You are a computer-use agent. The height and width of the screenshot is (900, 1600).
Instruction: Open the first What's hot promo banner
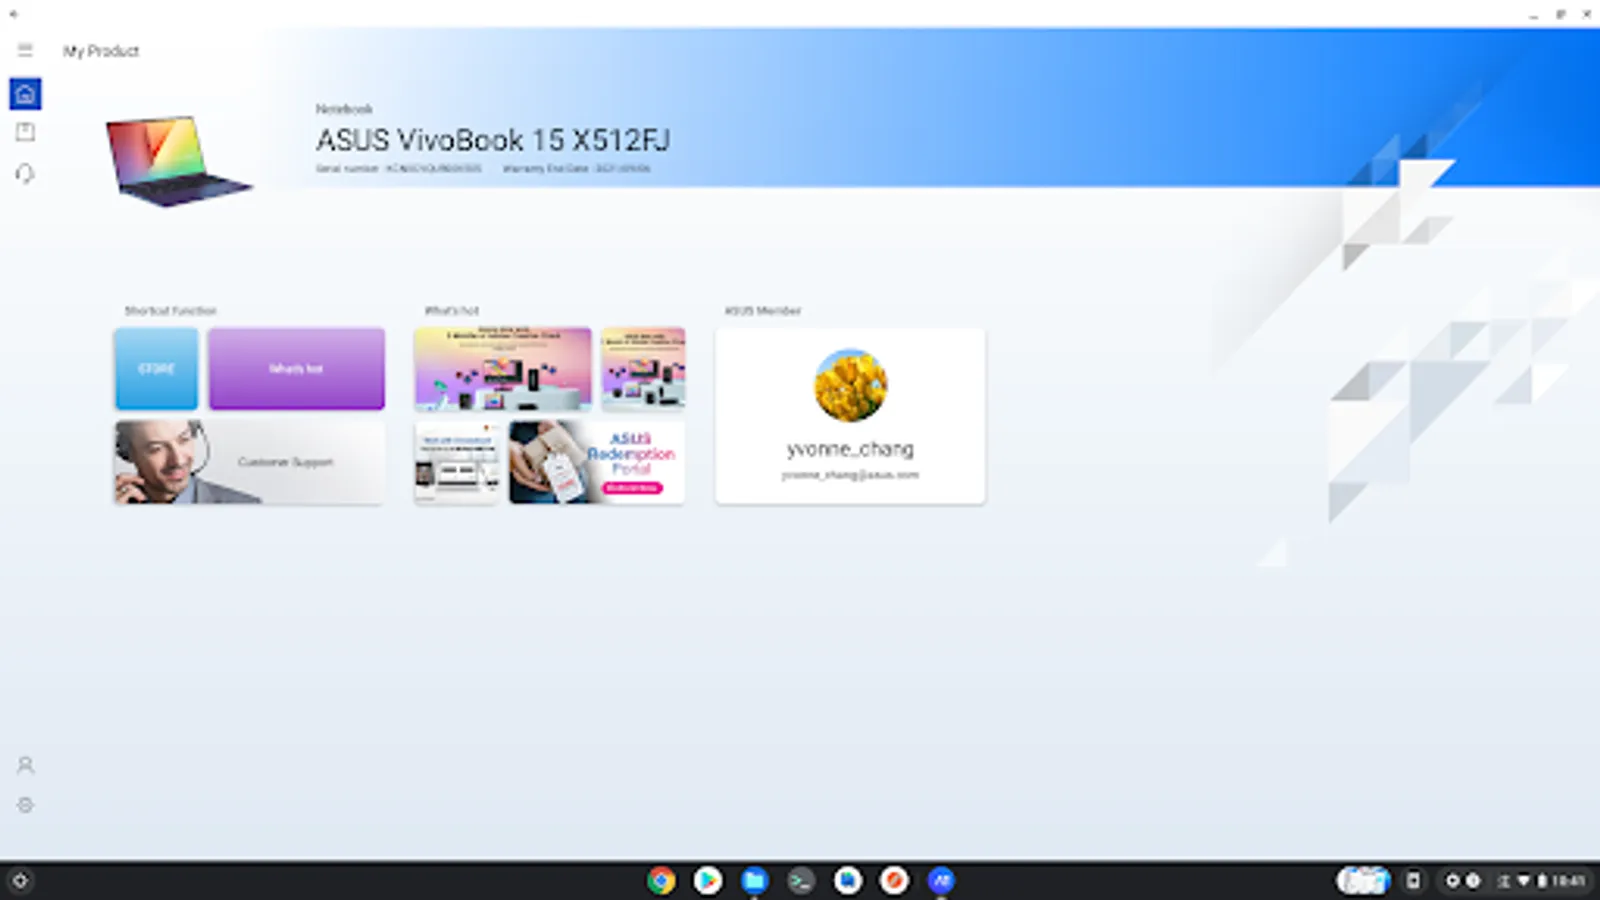click(502, 368)
